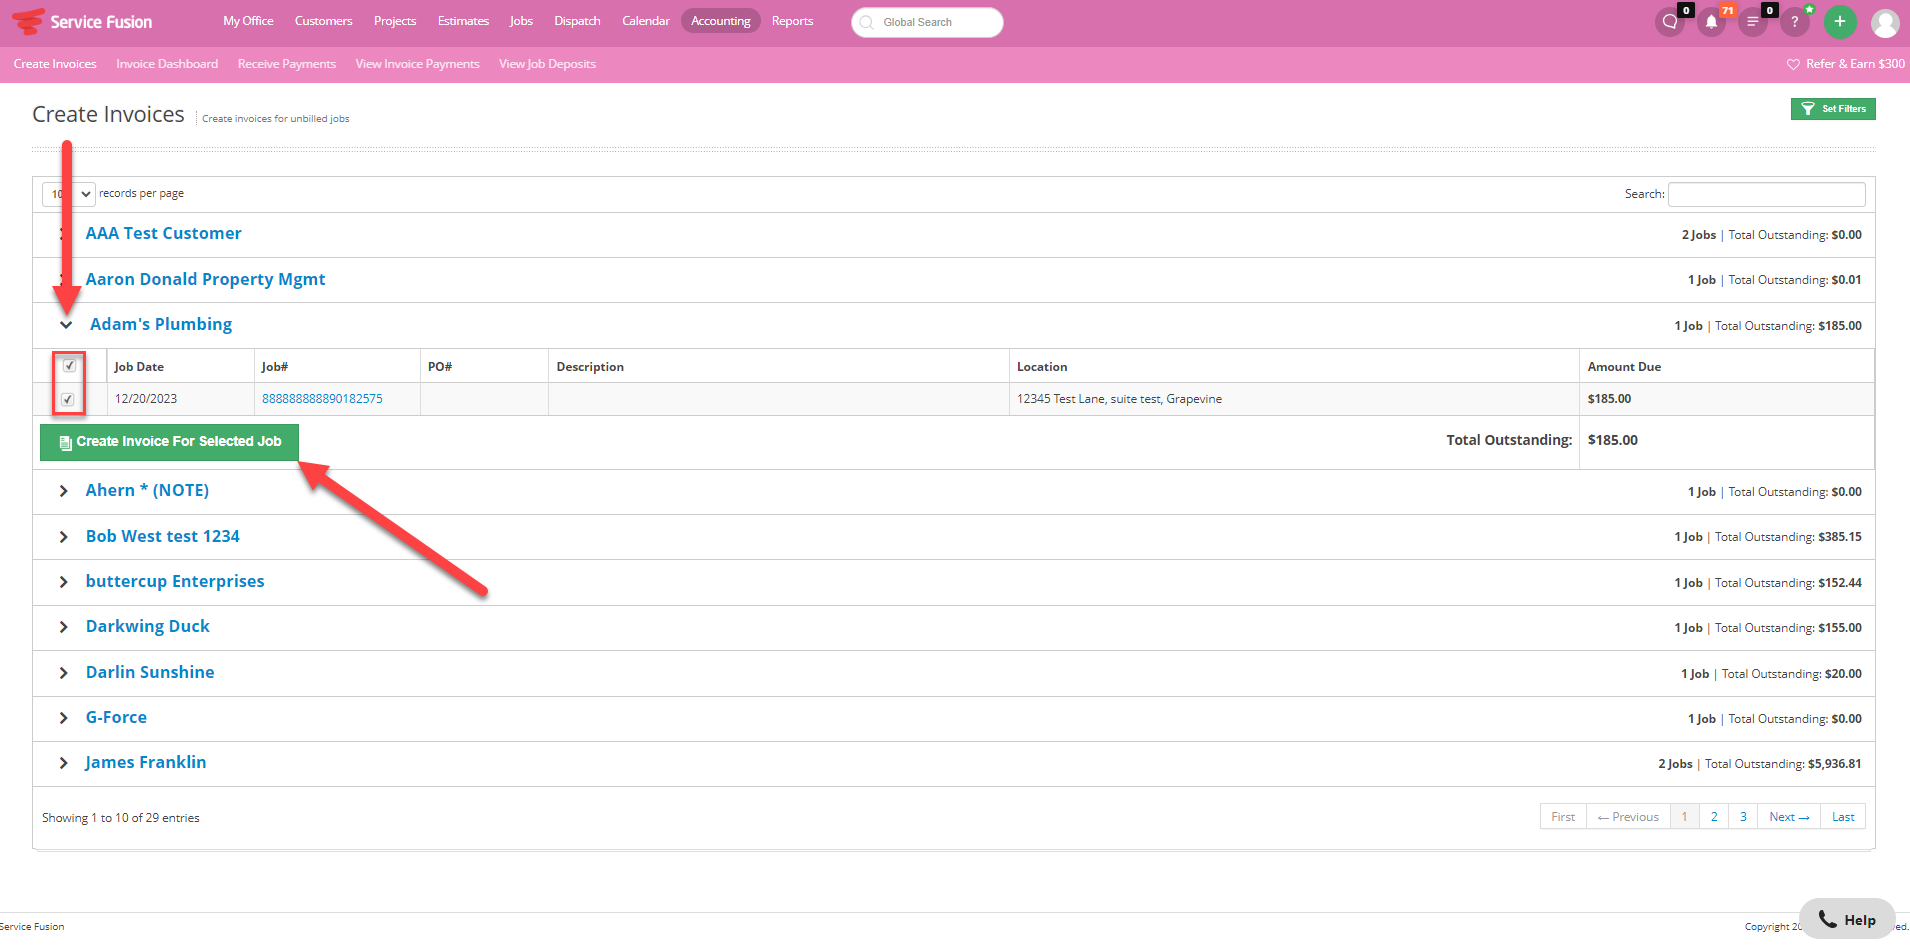Open Aaron Donald Property Mgmt link
The height and width of the screenshot is (947, 1910).
205,279
